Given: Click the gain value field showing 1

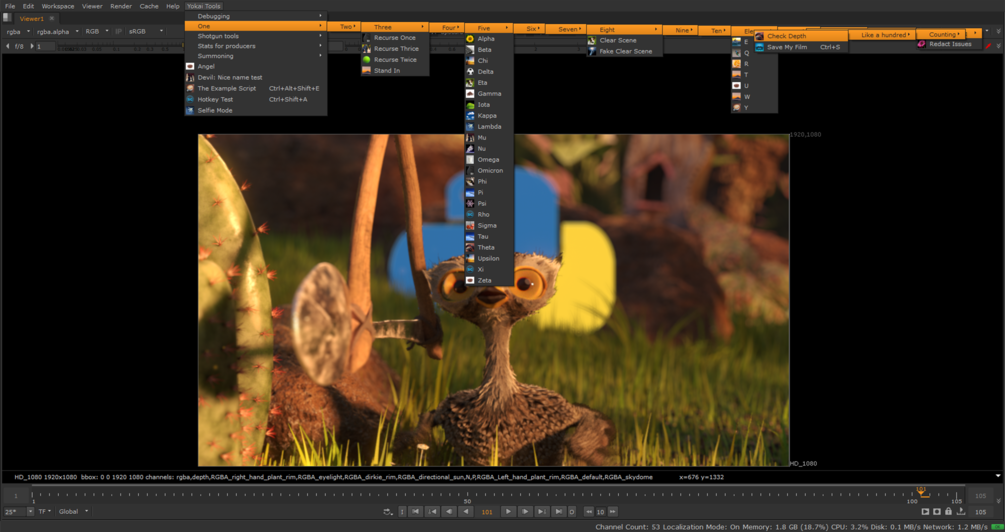Looking at the screenshot, I should coord(46,46).
